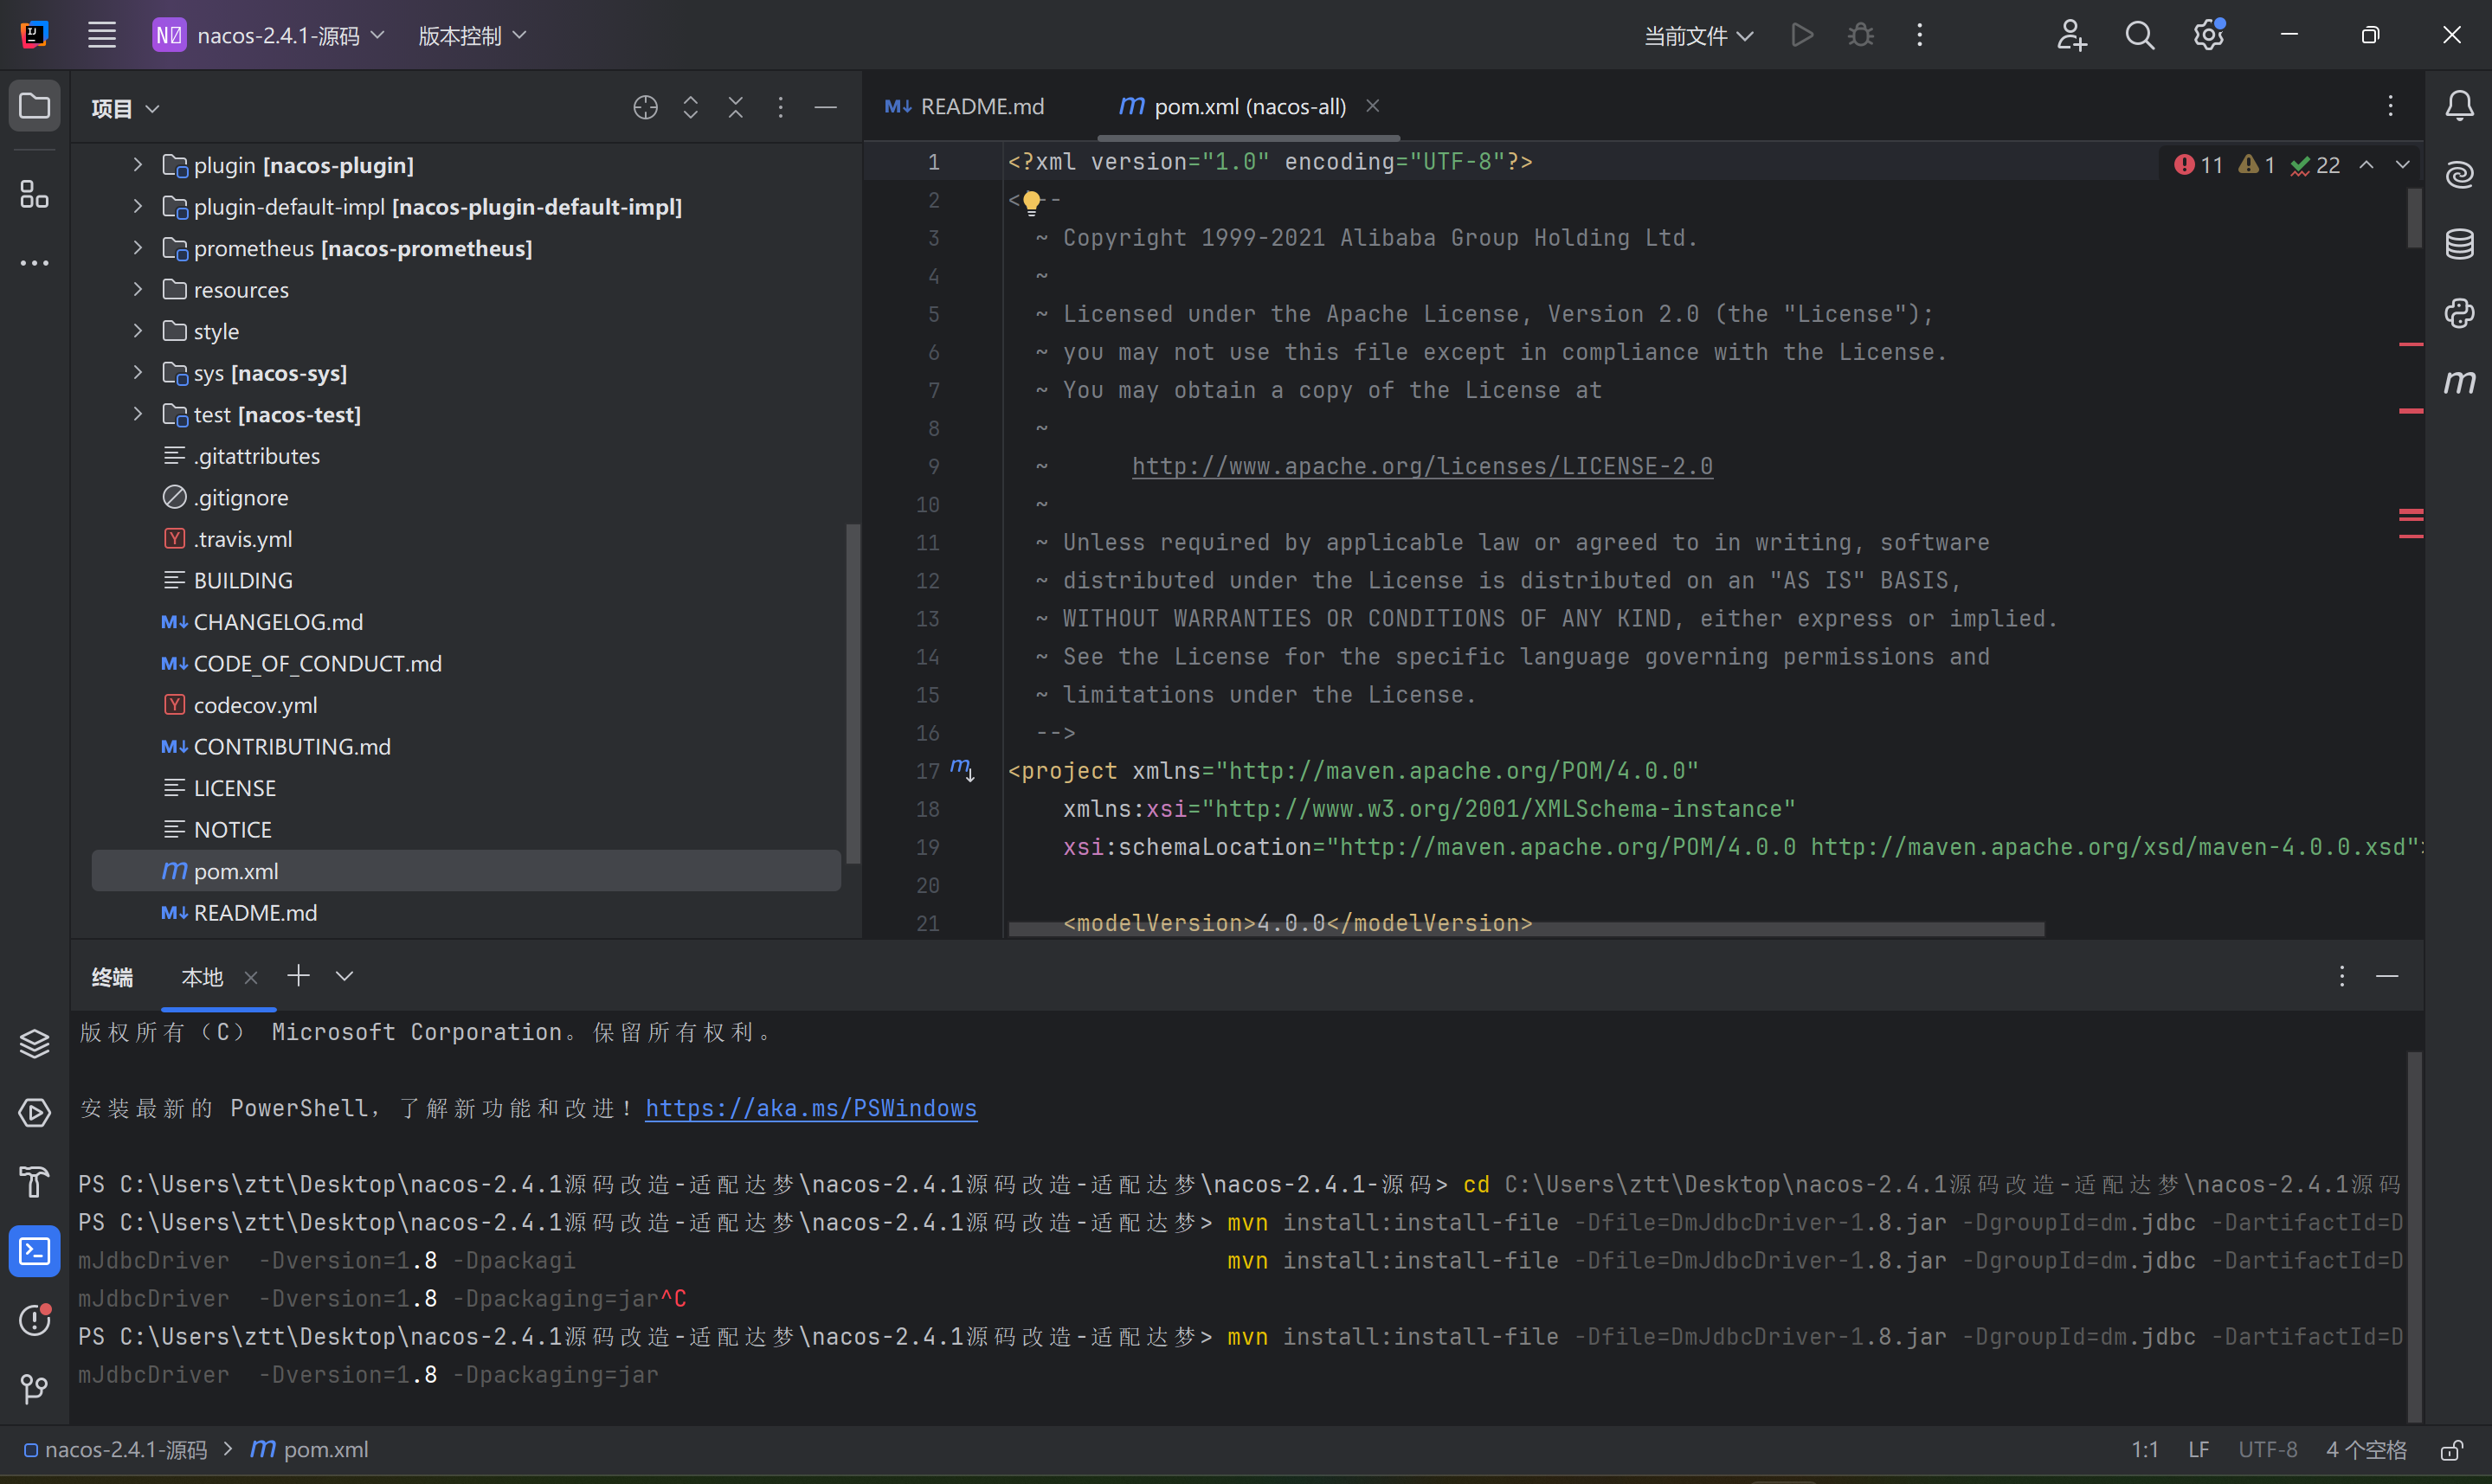Image resolution: width=2492 pixels, height=1484 pixels.
Task: Open the Notifications bell panel
Action: [2459, 106]
